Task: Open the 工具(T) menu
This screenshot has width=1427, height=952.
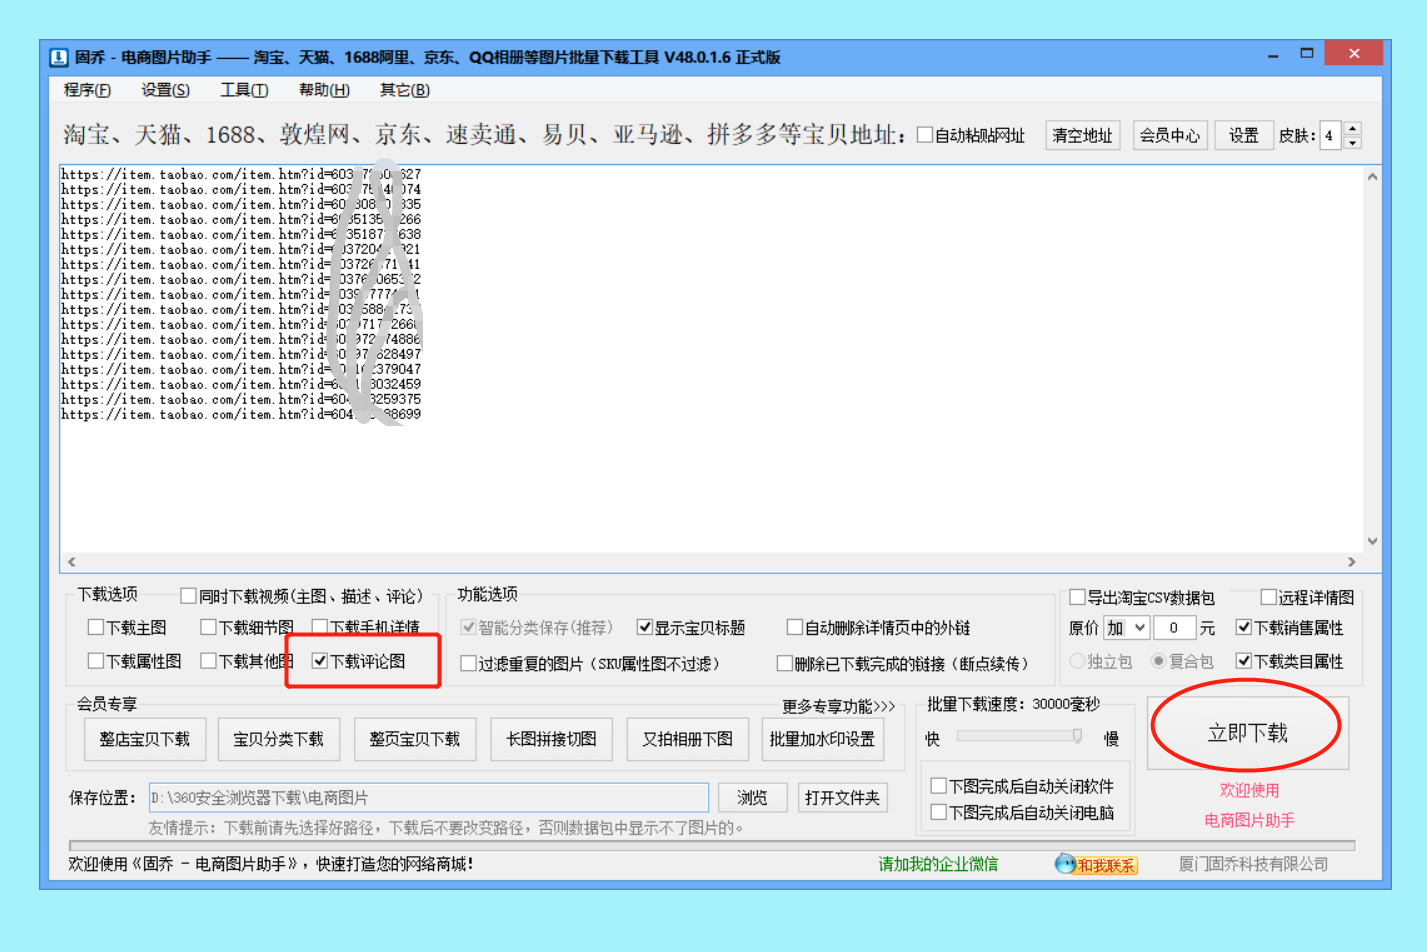Action: tap(242, 90)
